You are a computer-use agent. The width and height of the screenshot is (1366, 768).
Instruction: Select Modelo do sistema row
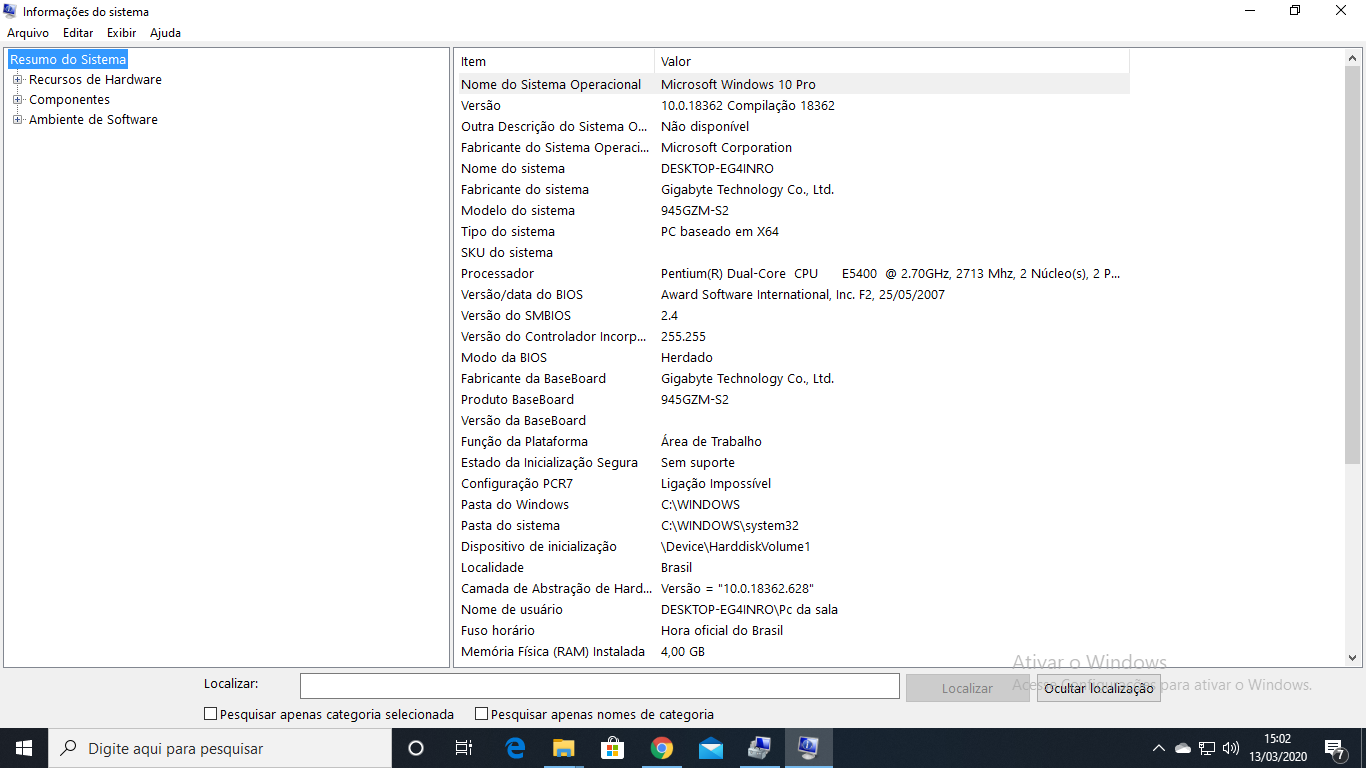793,210
